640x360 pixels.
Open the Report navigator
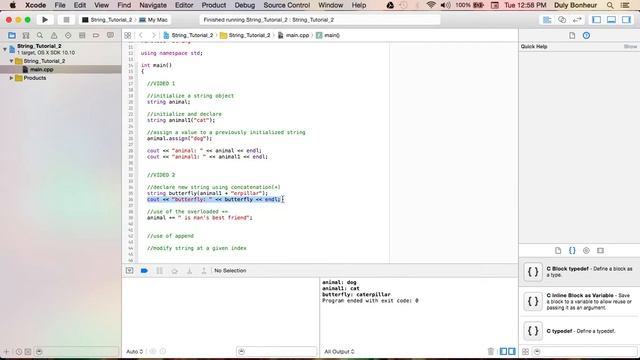pos(110,36)
